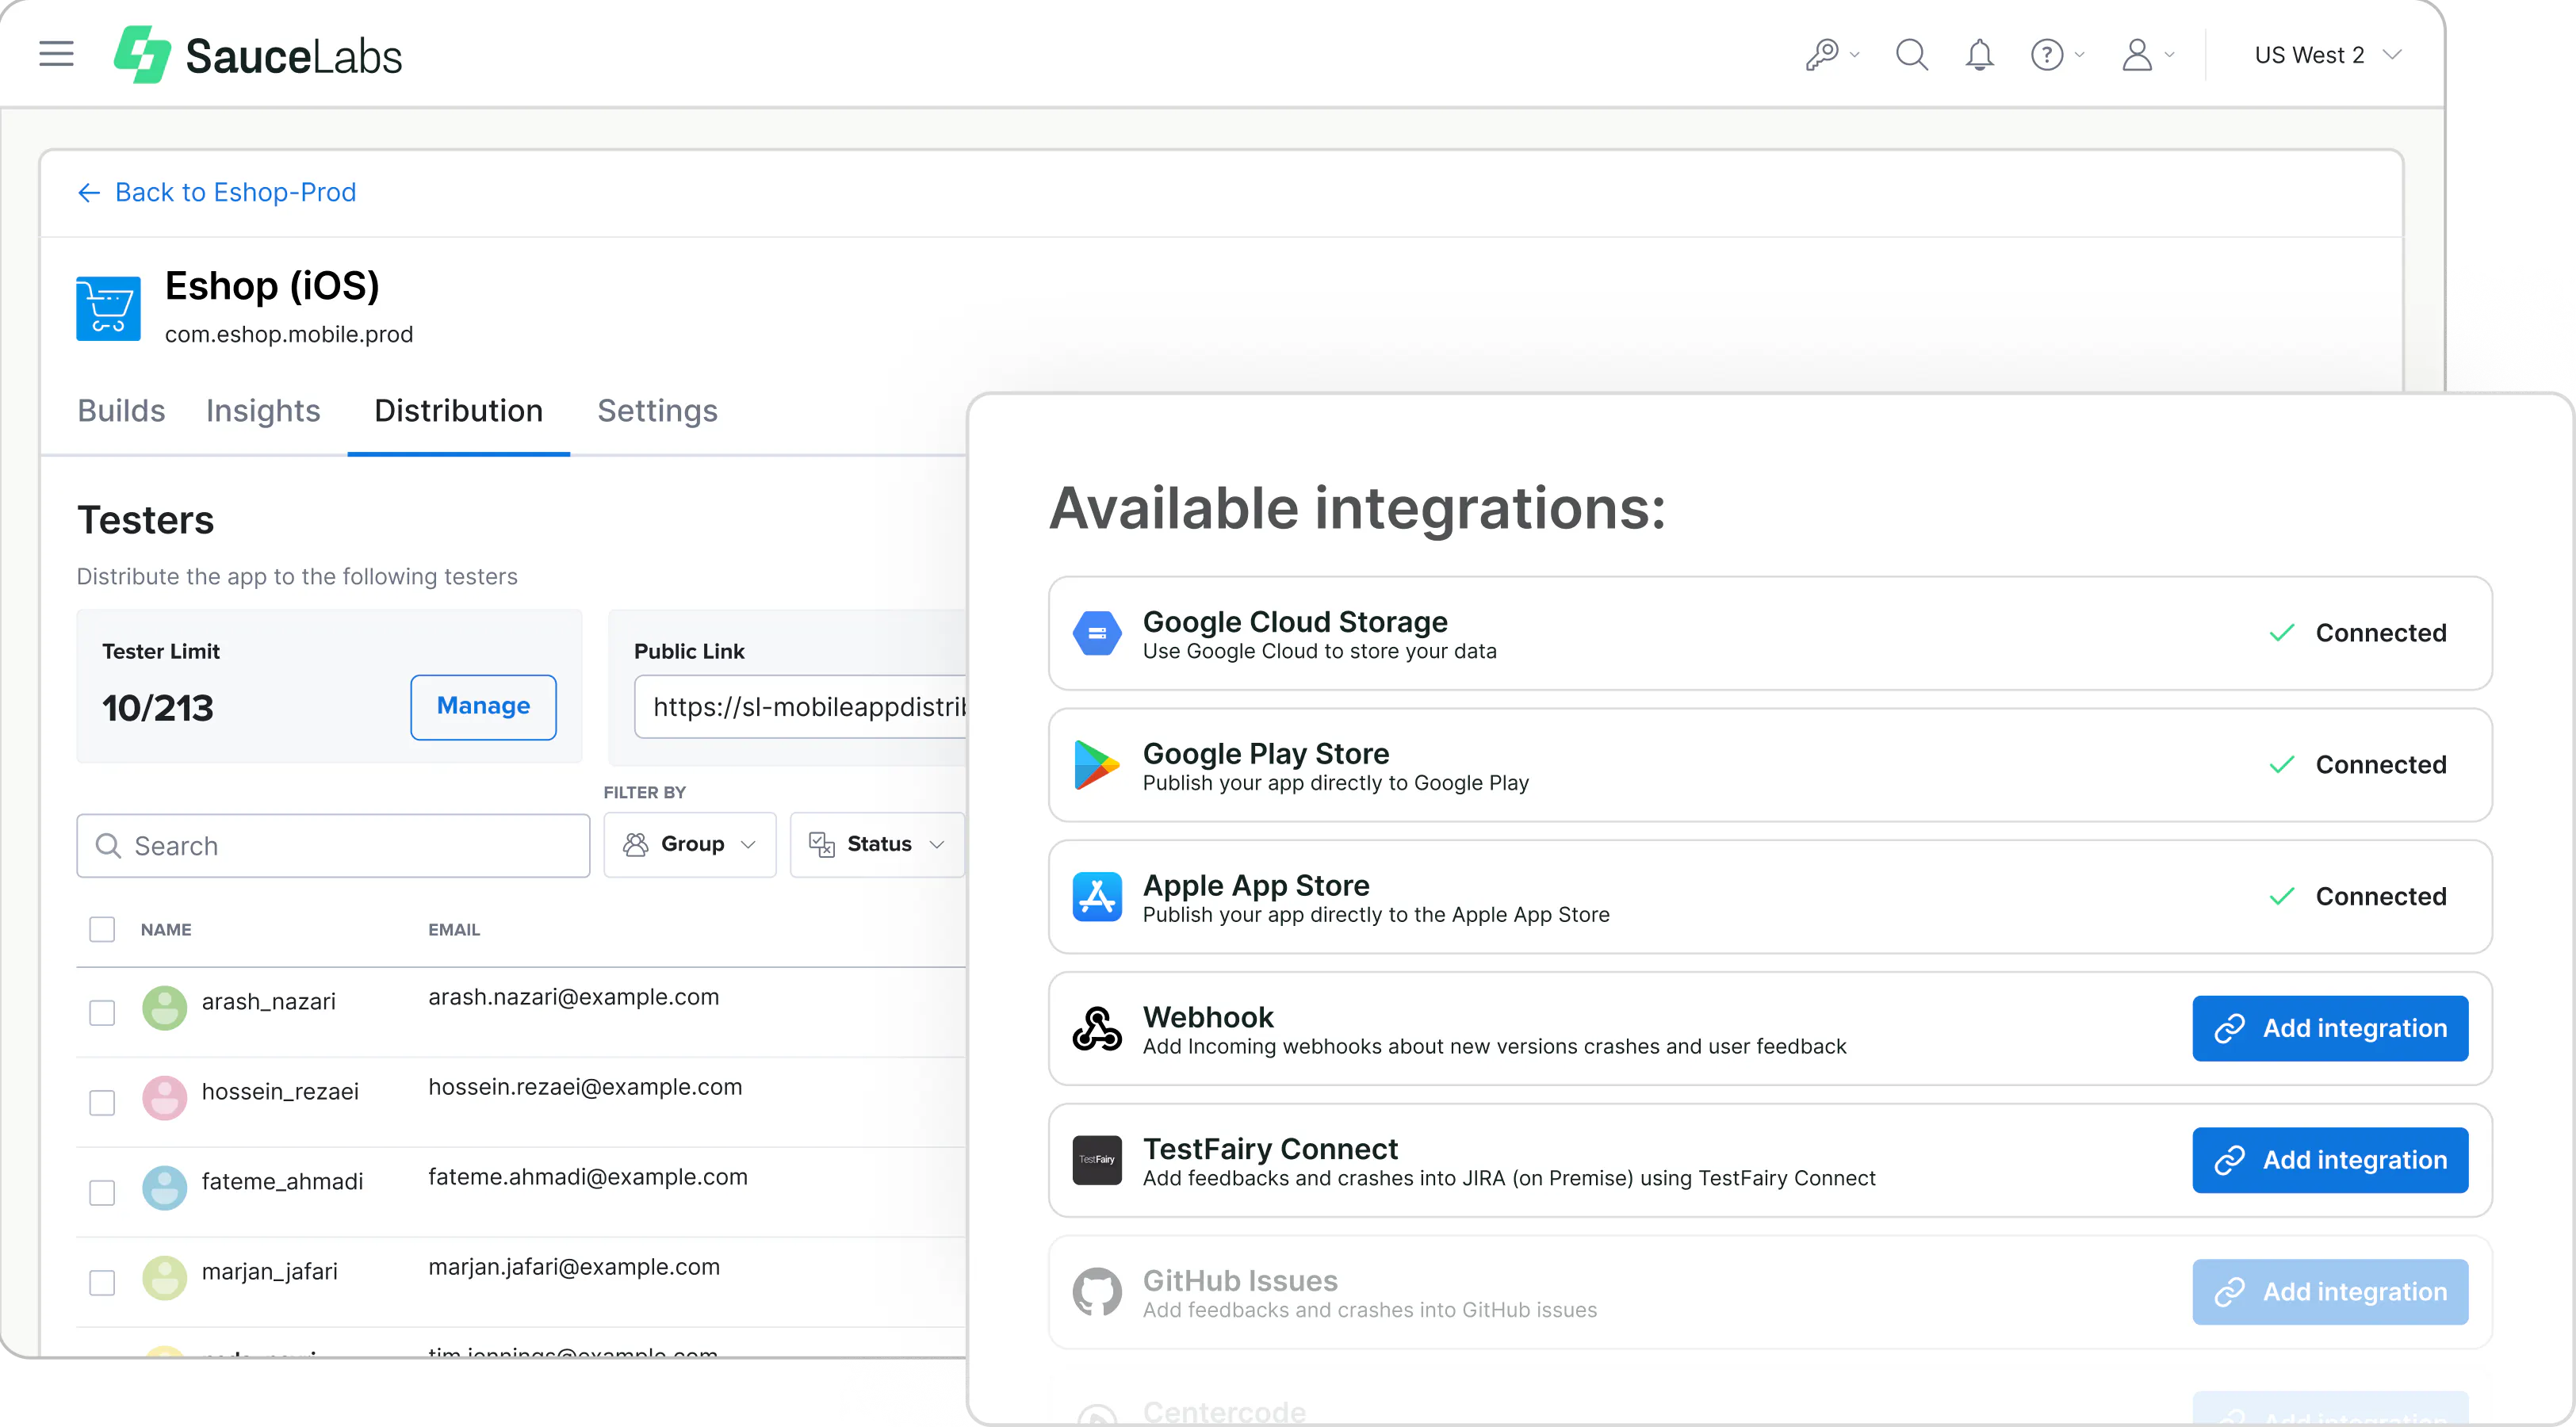Click the com.eshop.mobile.prod bundle ID

point(289,335)
